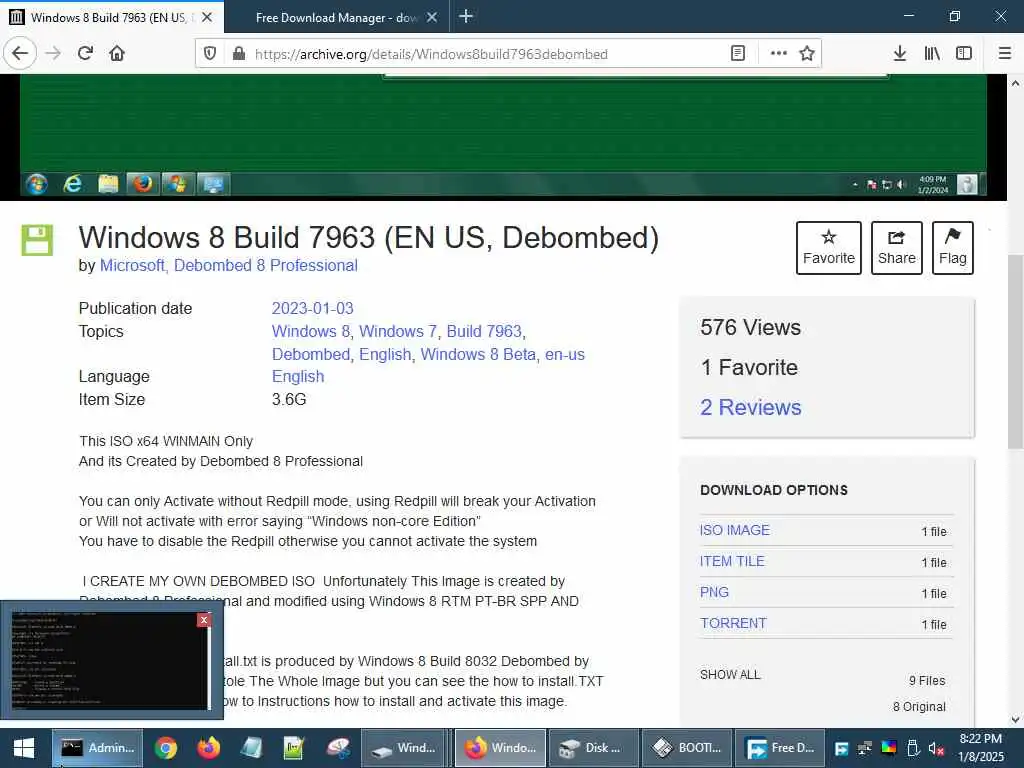The width and height of the screenshot is (1024, 768).
Task: Download the ITEM TILE file
Action: click(732, 562)
